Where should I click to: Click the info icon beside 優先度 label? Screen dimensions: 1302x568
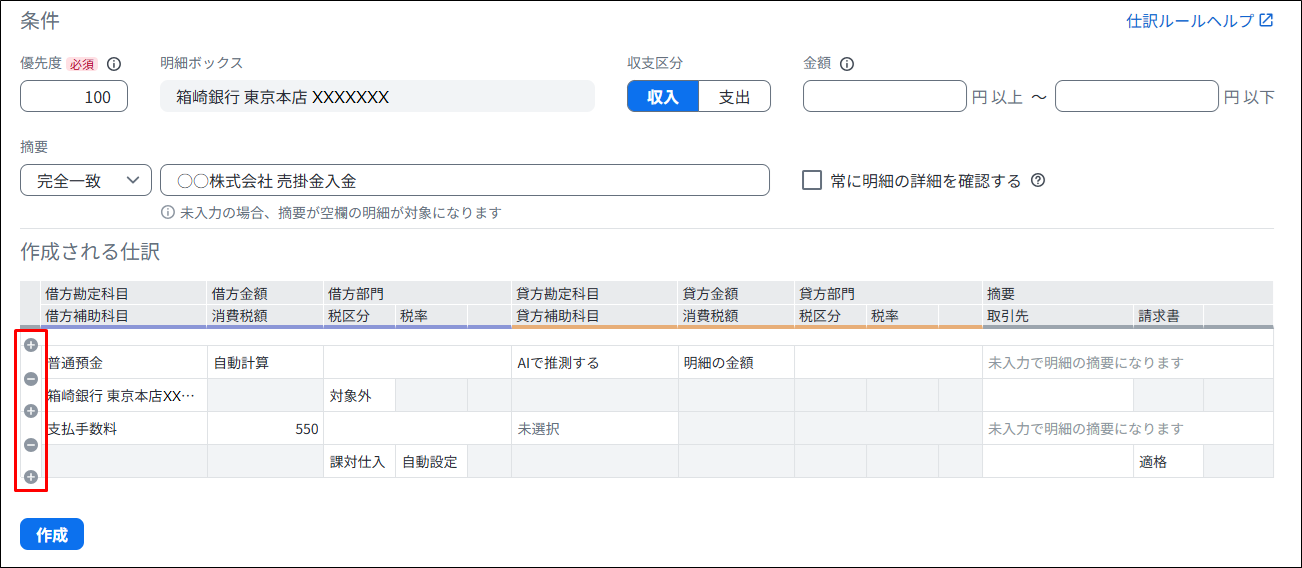(x=114, y=64)
